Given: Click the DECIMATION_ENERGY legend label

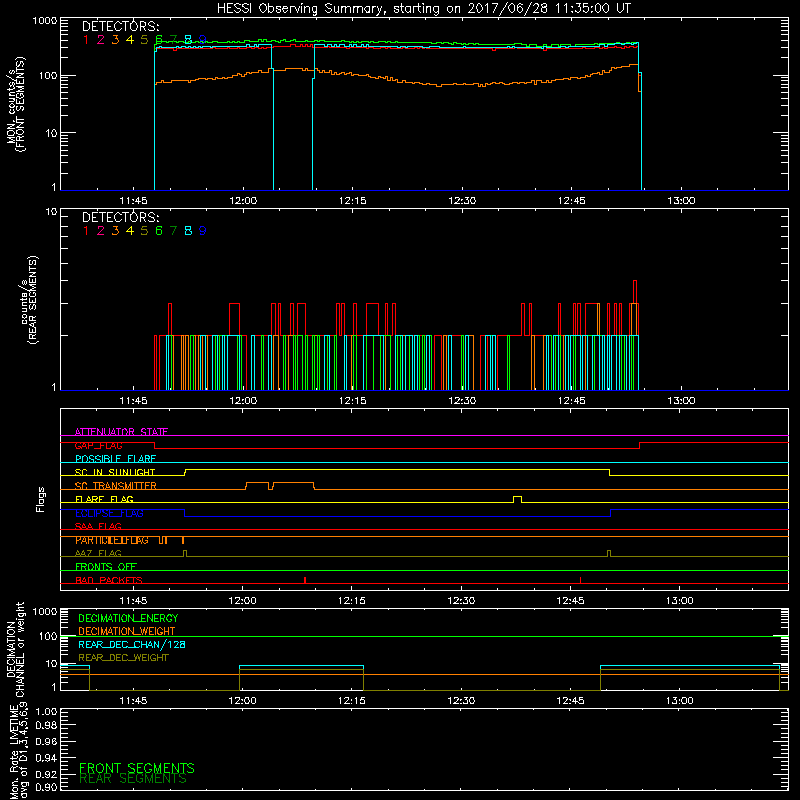Looking at the screenshot, I should (x=128, y=618).
